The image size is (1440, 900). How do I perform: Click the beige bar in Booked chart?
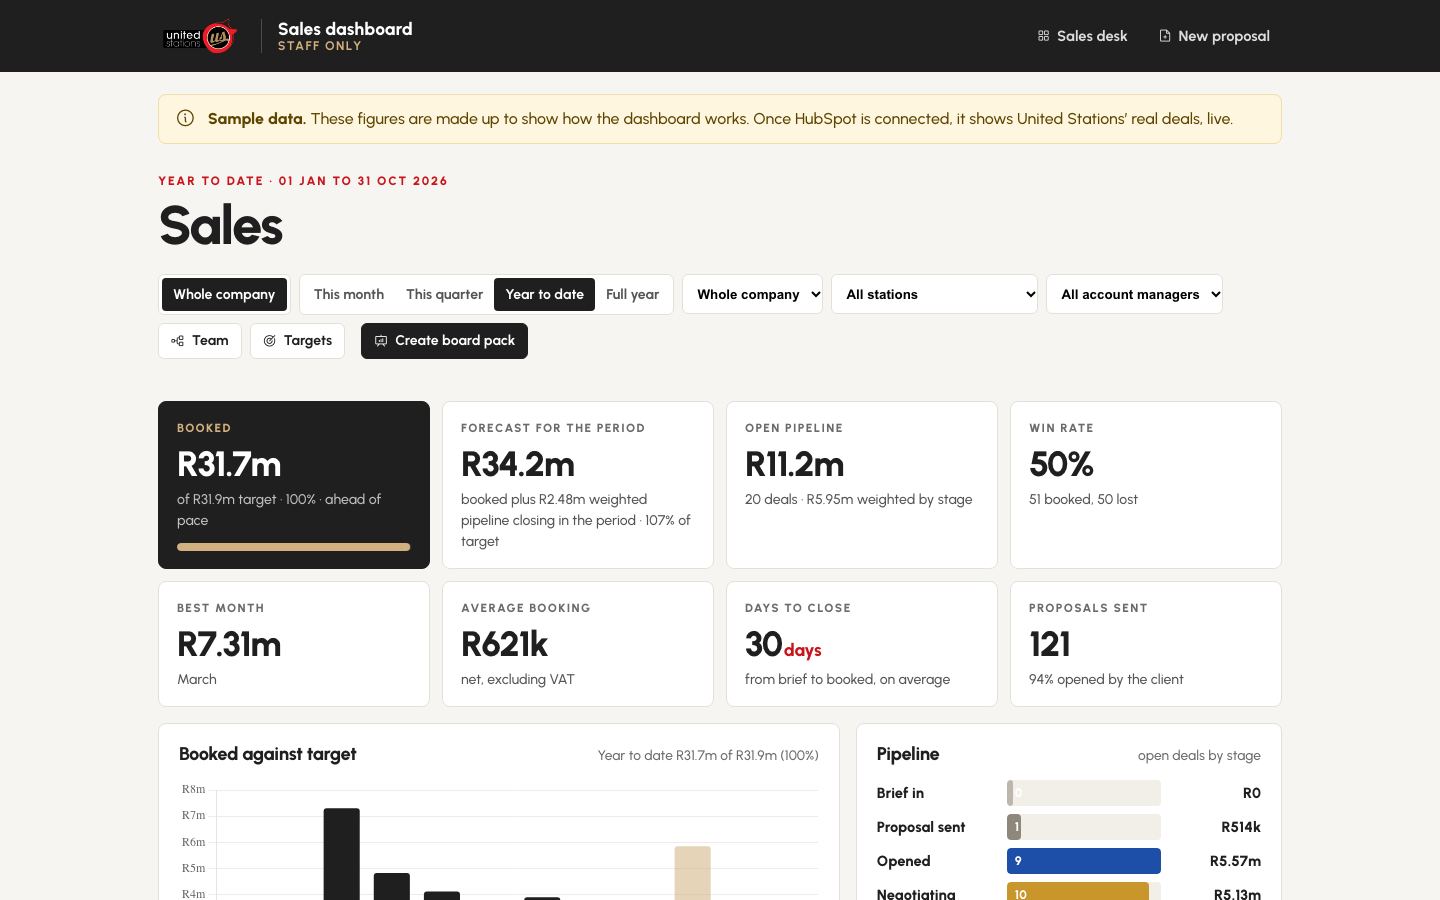pyautogui.click(x=693, y=873)
